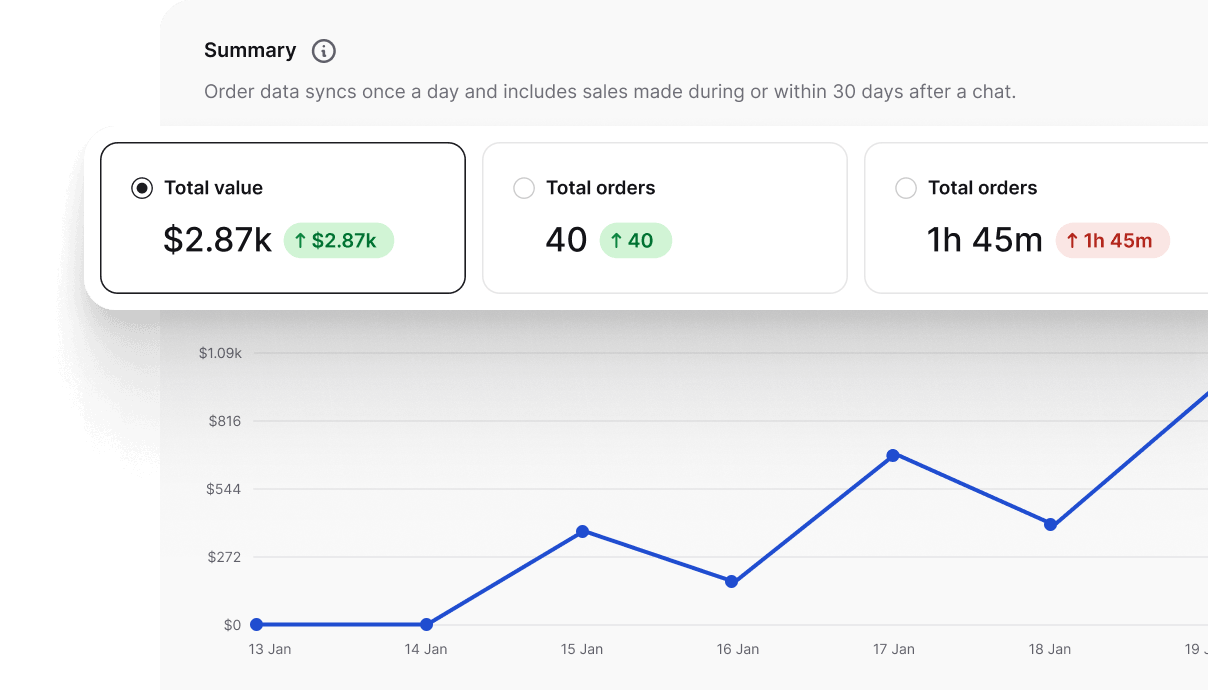The width and height of the screenshot is (1208, 690).
Task: Click the 14 Jan data point on the chart
Action: pos(427,624)
